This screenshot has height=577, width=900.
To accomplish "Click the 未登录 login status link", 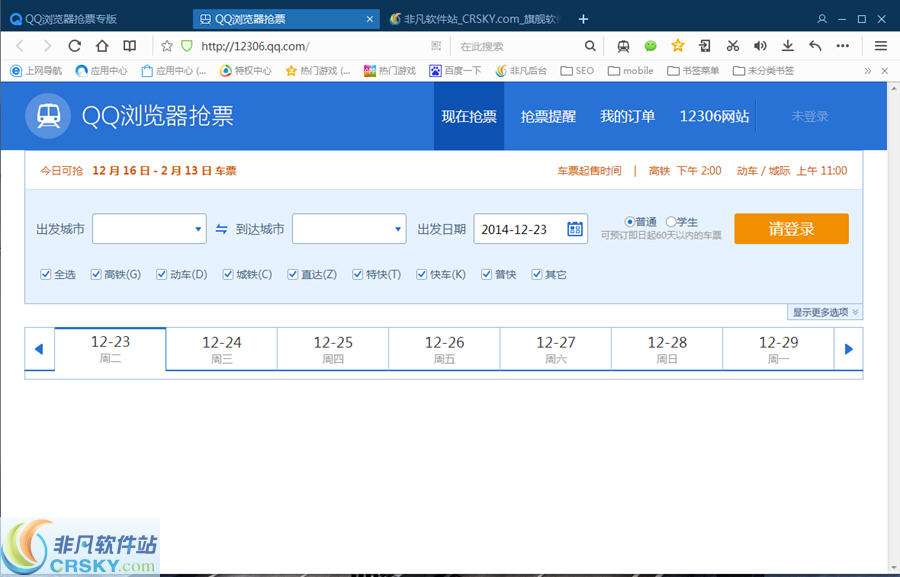I will point(810,116).
